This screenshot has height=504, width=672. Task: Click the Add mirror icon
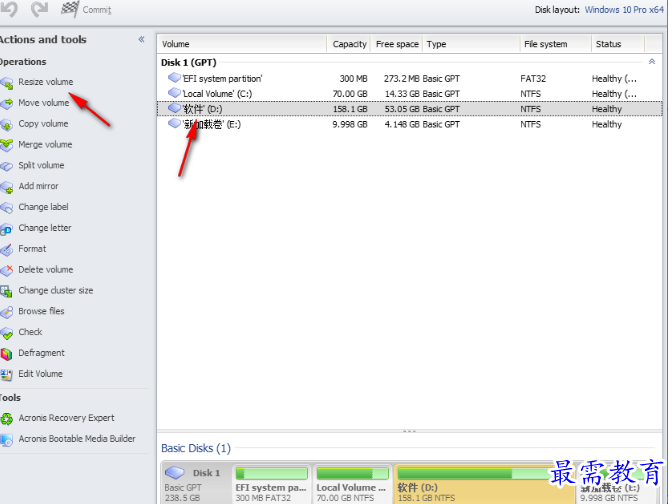(x=7, y=187)
